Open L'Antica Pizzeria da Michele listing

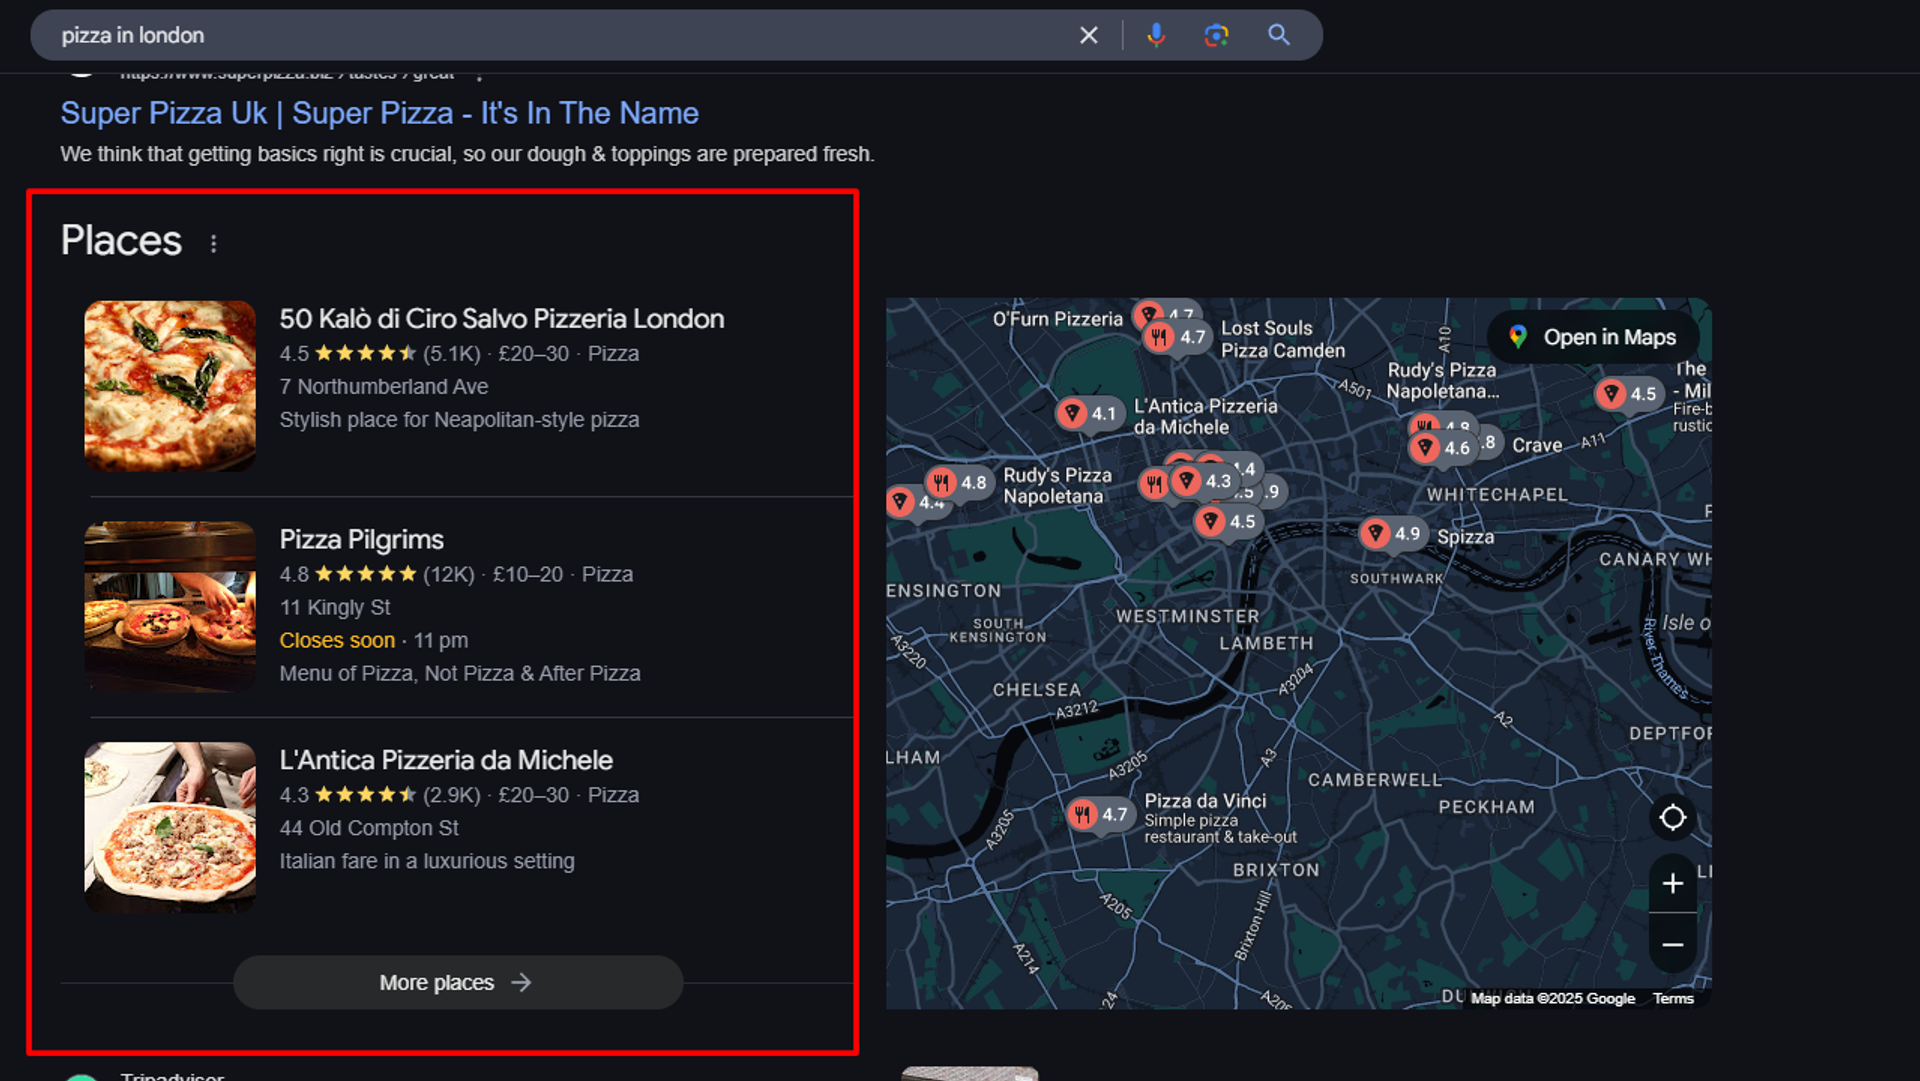pos(446,760)
